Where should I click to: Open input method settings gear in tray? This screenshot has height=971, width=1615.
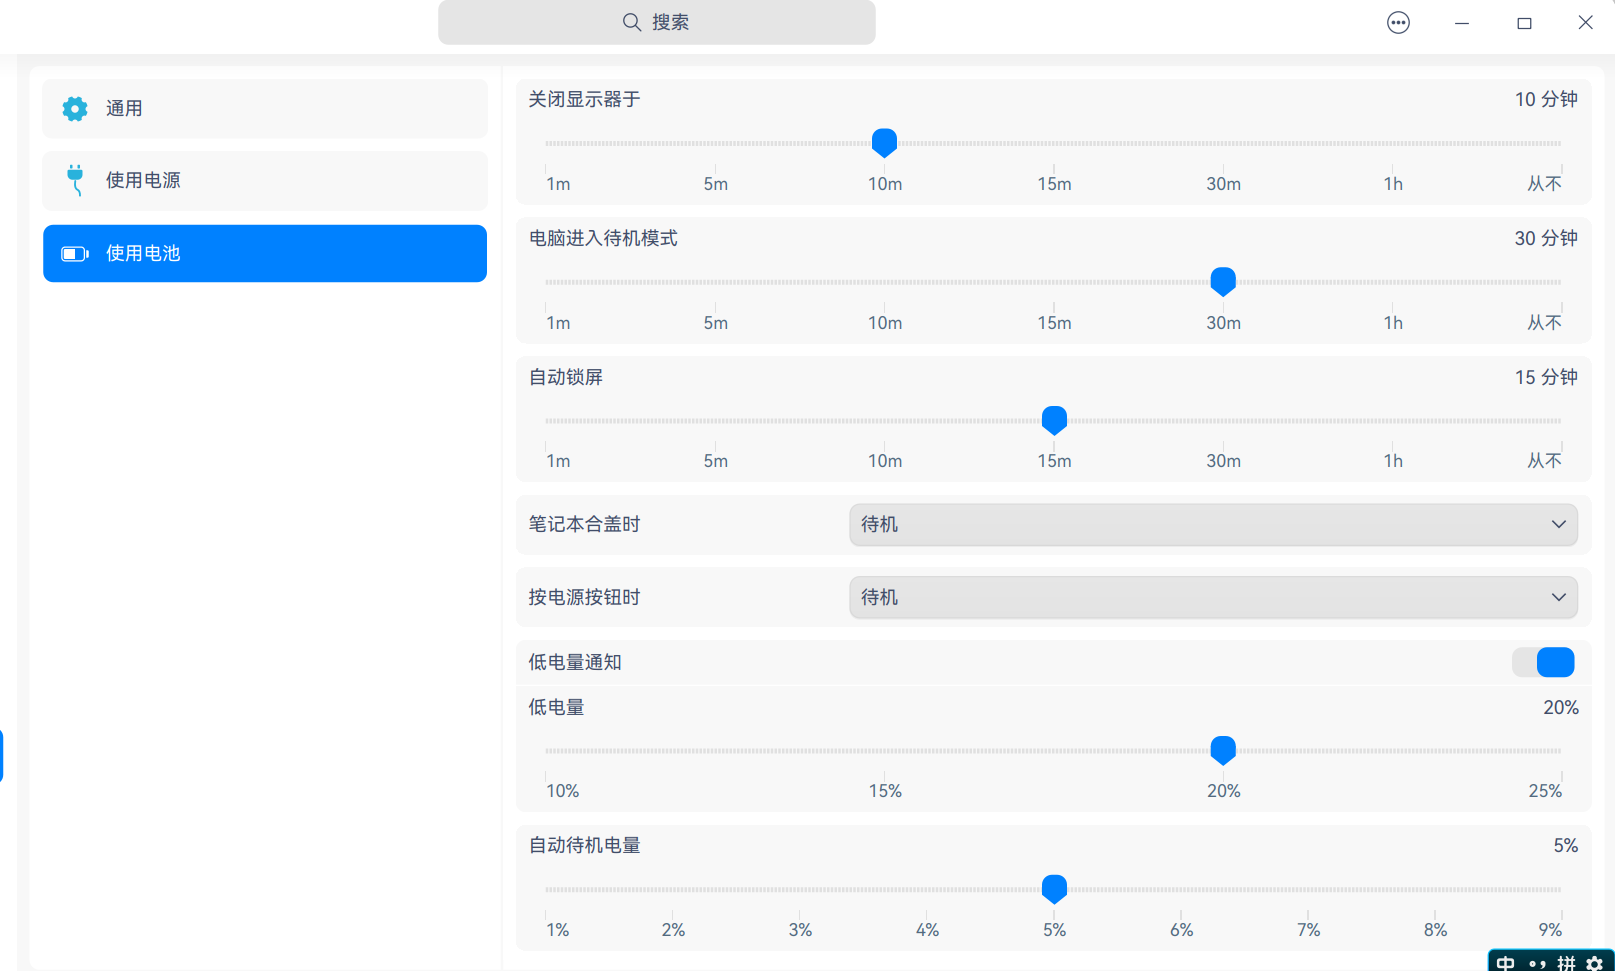[x=1595, y=963]
